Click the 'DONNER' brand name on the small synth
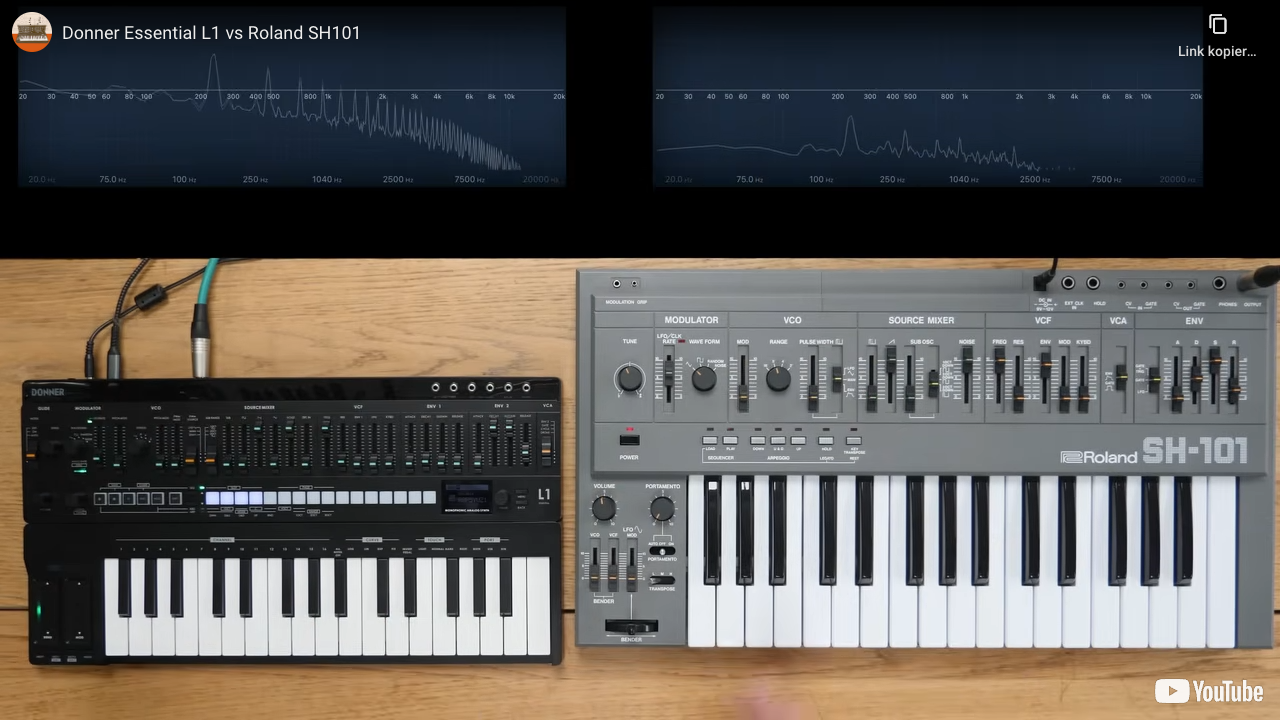Screen dimensions: 1280x720 47,392
